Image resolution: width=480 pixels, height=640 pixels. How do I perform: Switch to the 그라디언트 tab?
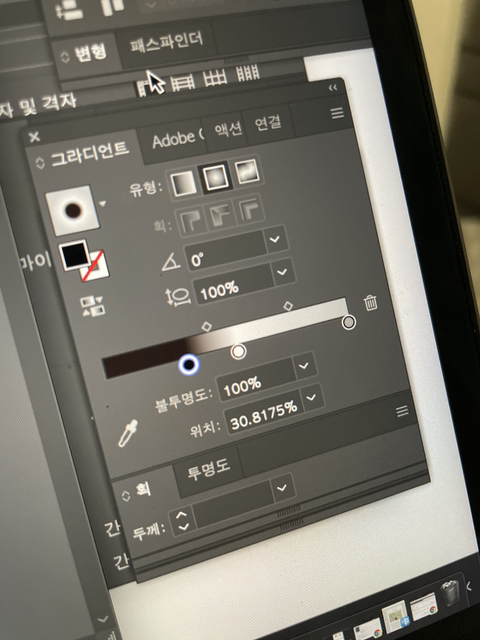[90, 154]
